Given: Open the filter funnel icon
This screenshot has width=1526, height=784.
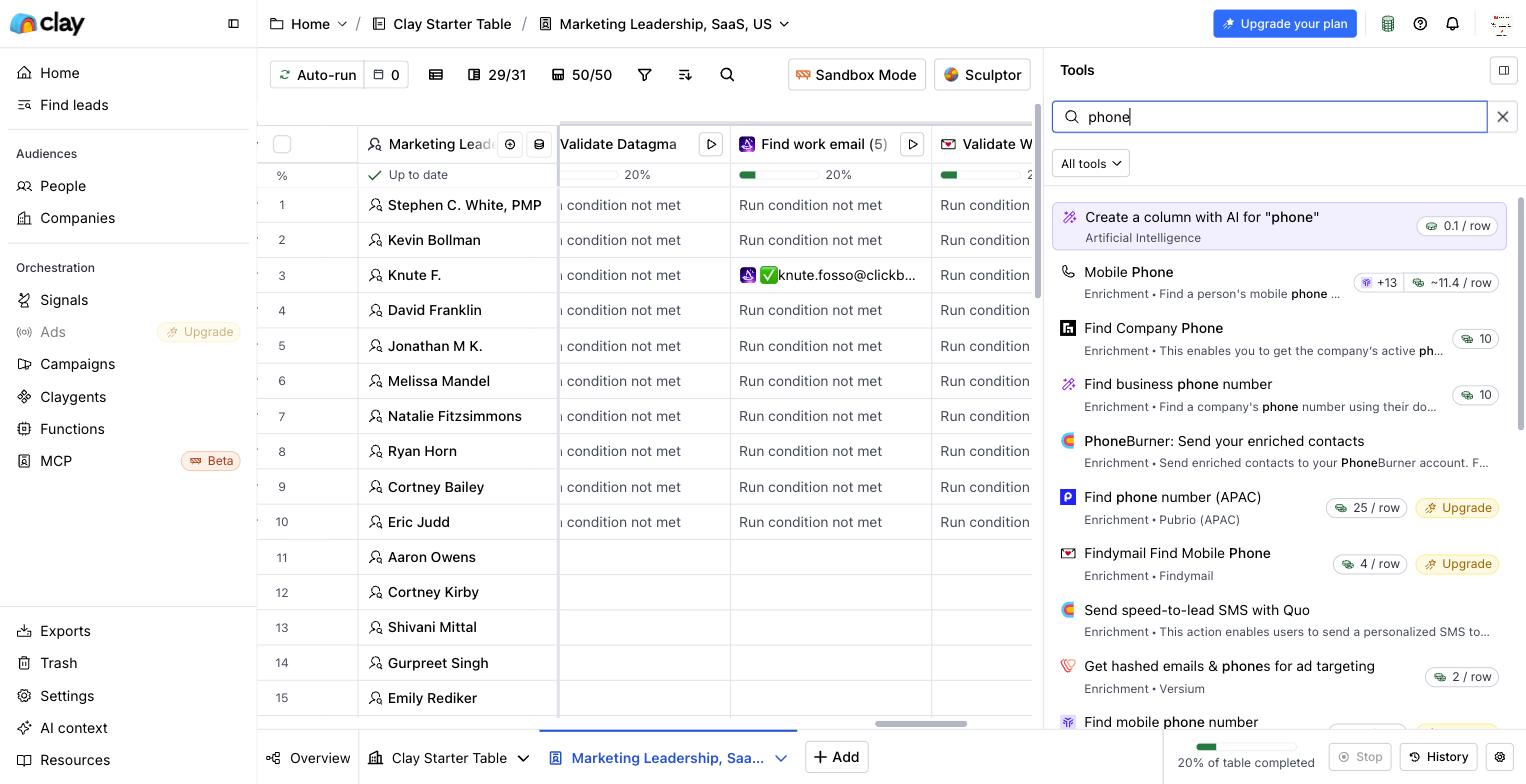Looking at the screenshot, I should coord(645,74).
